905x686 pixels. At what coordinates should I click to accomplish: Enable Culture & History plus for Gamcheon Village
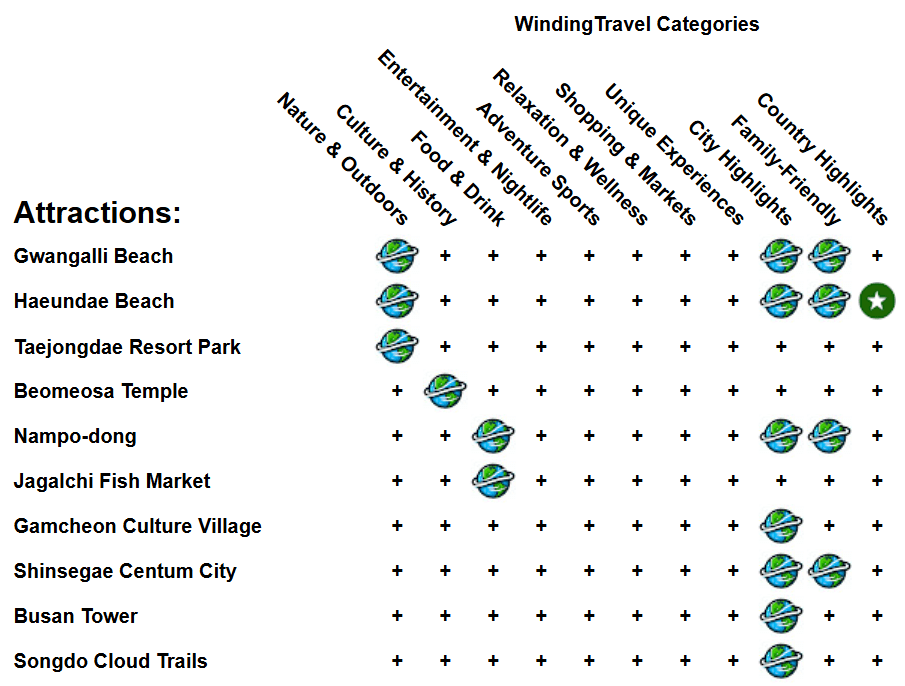445,526
